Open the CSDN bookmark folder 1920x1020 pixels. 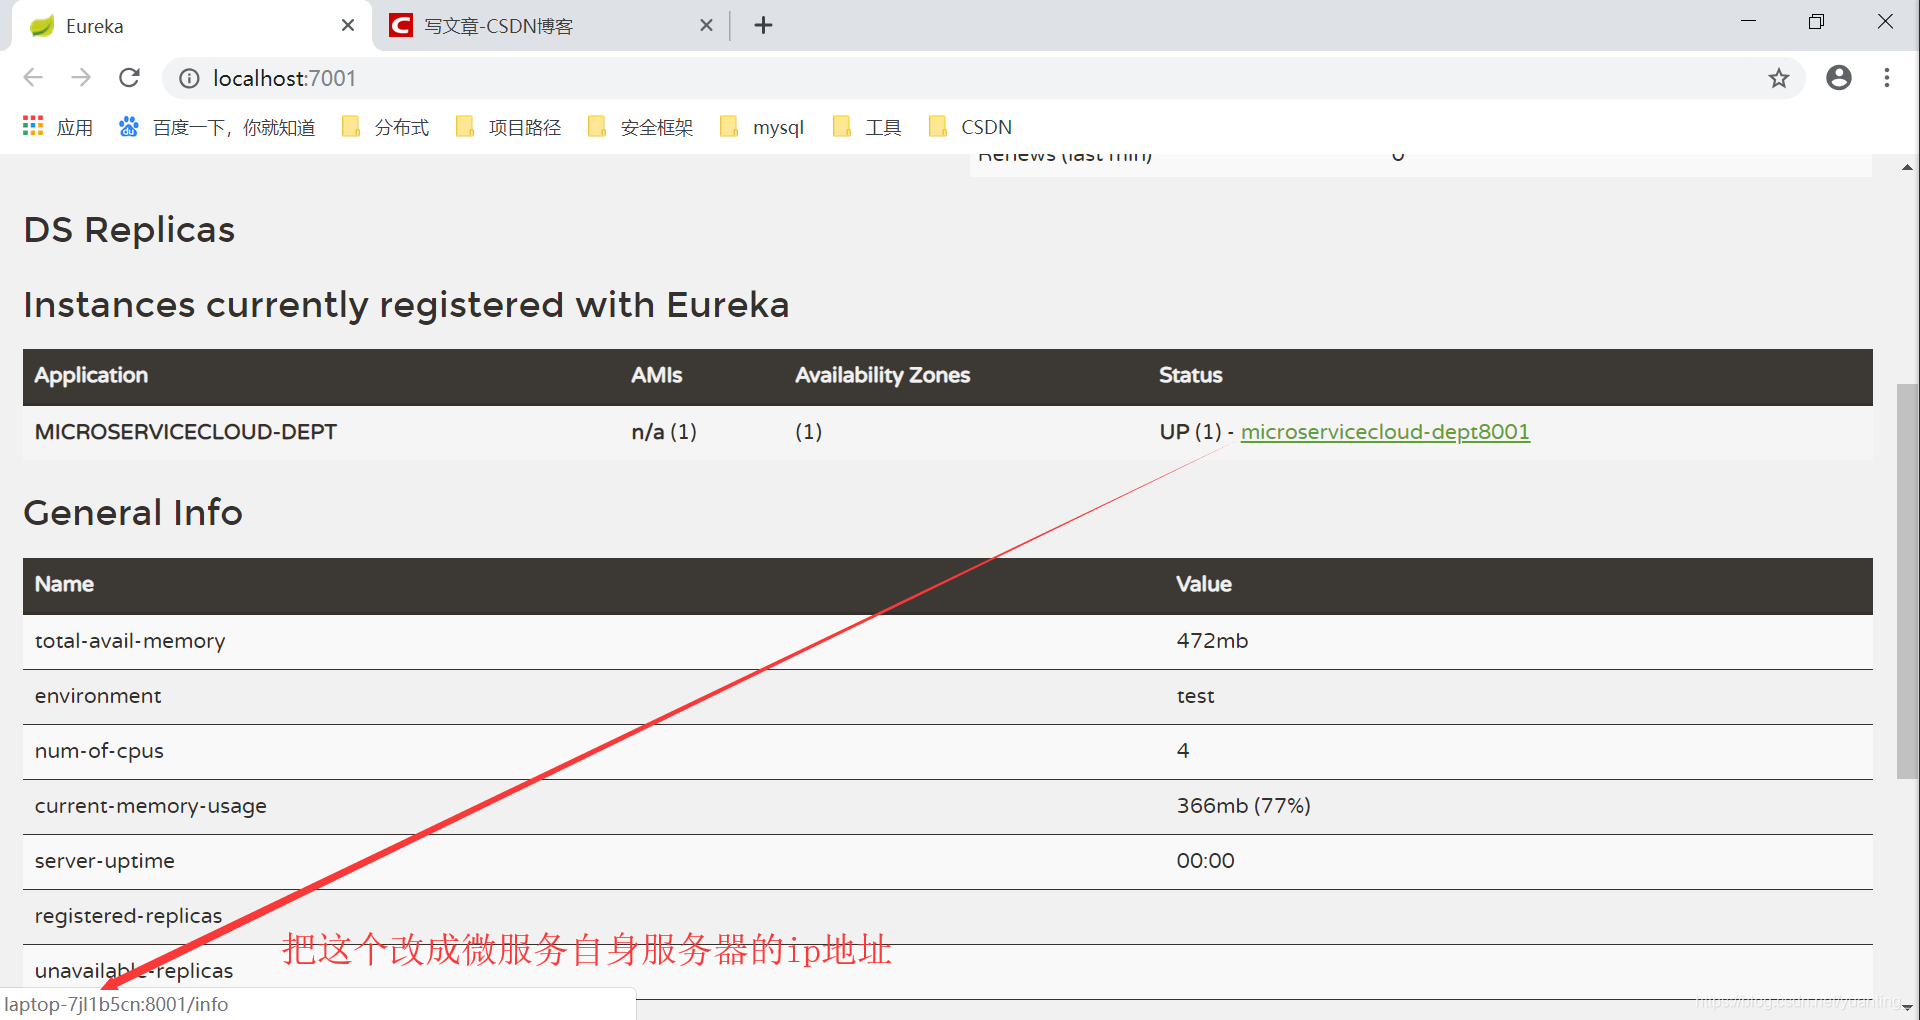970,127
